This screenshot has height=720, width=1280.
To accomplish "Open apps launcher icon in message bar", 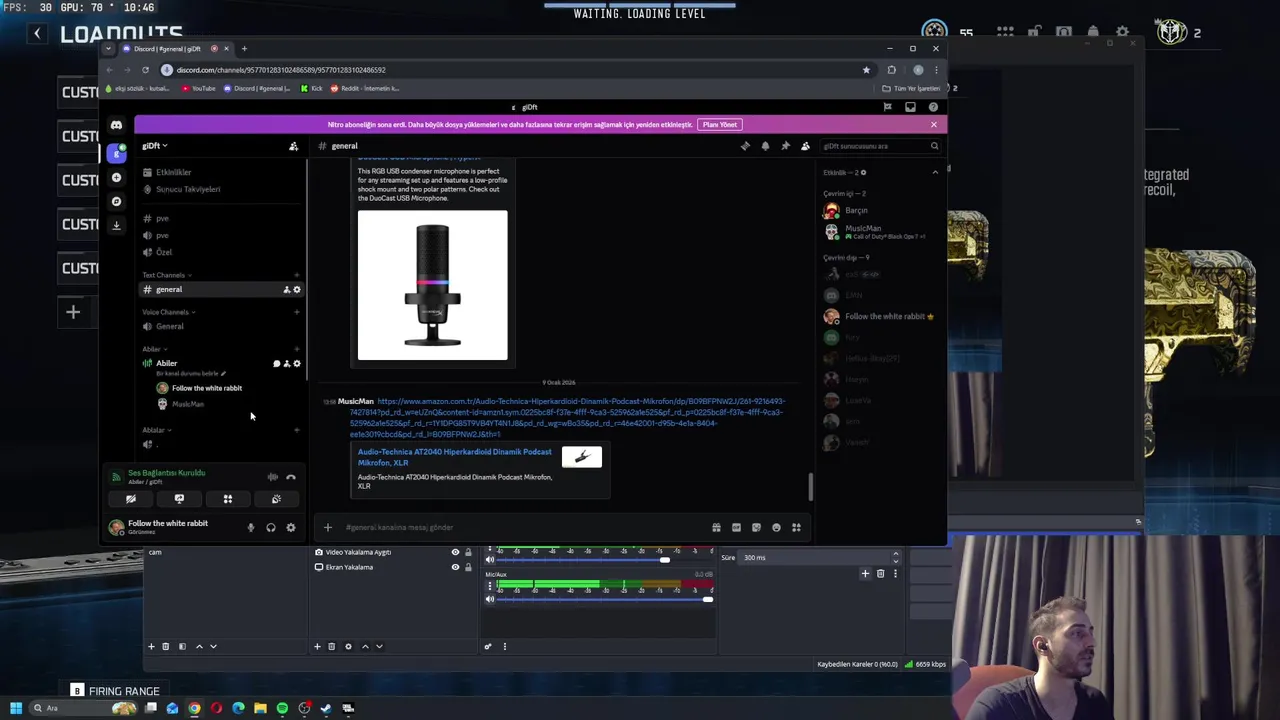I will click(x=796, y=528).
